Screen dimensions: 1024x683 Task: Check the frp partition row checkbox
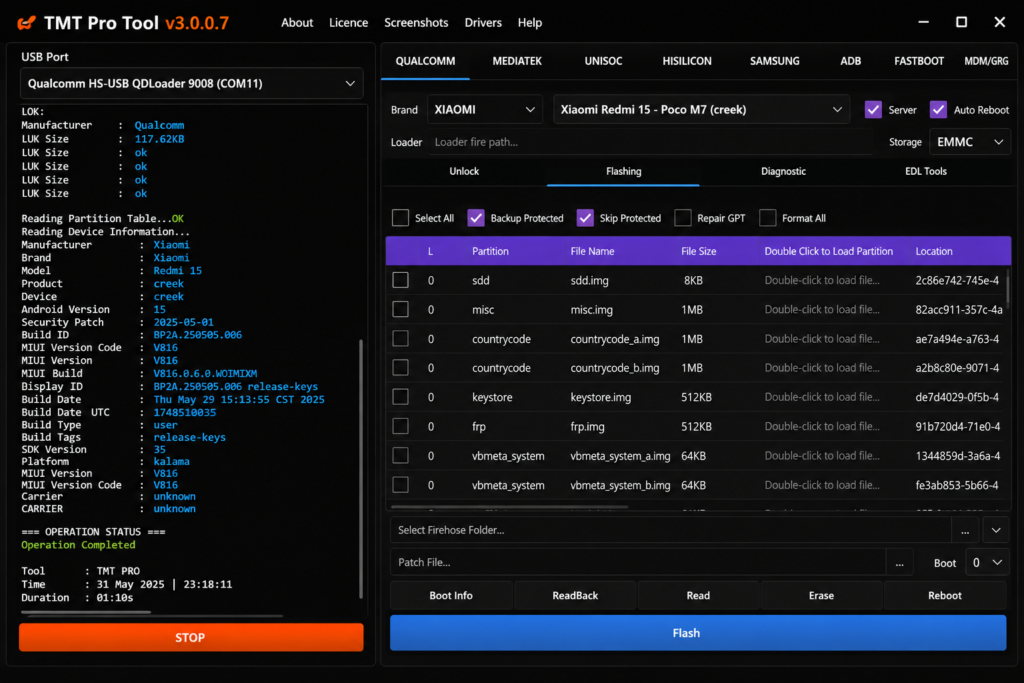point(400,426)
